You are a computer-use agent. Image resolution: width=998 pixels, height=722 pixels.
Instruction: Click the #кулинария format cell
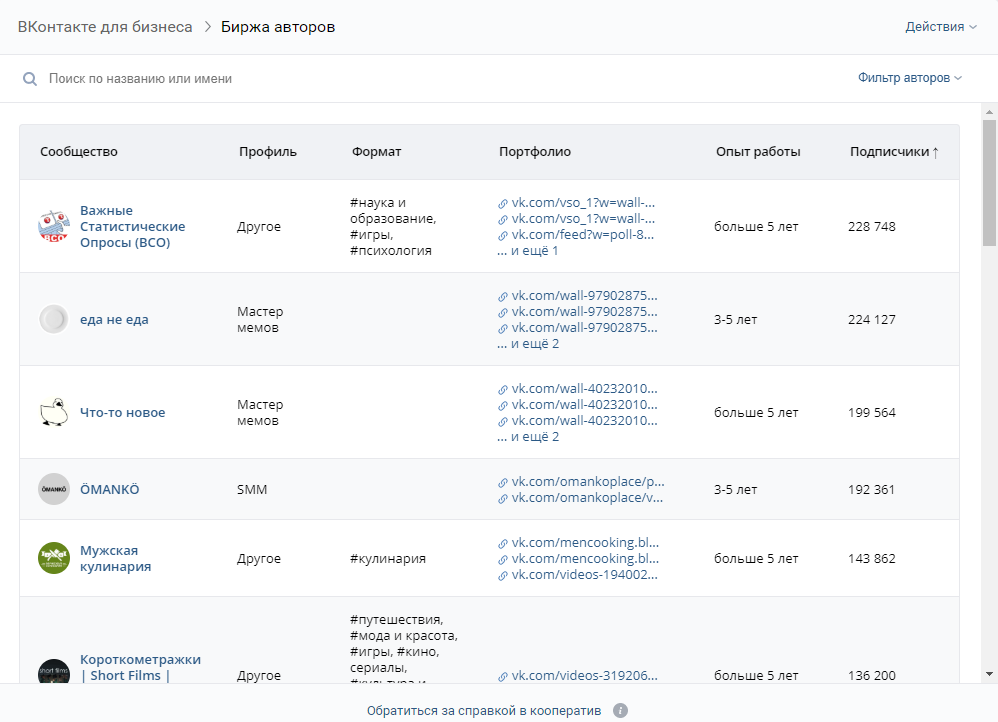click(388, 558)
